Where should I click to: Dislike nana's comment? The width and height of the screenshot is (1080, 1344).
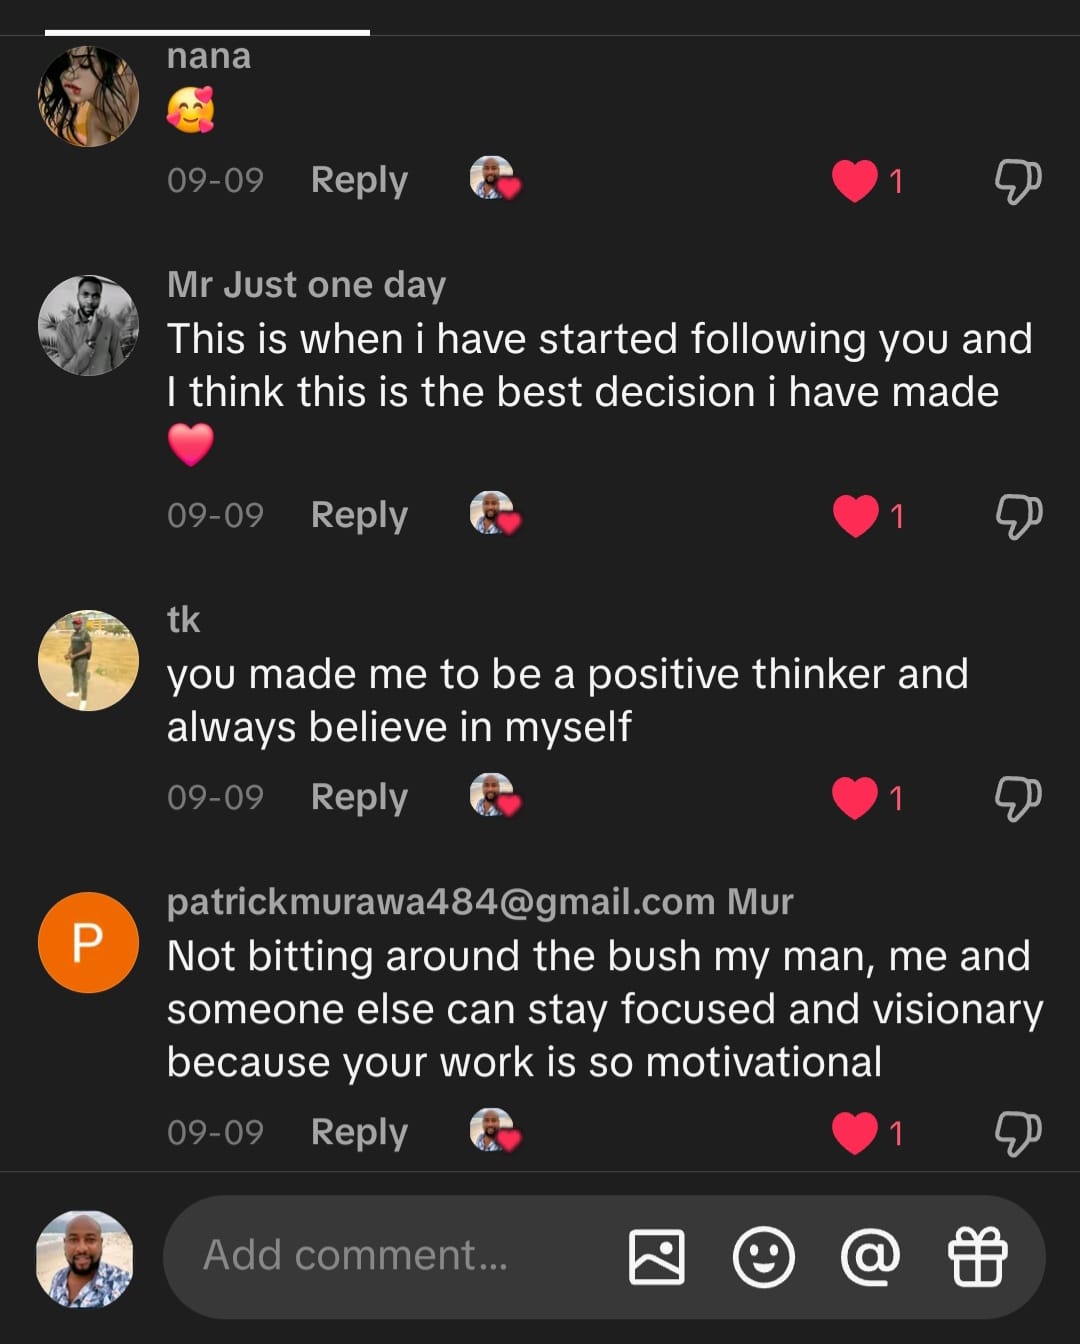[1018, 181]
